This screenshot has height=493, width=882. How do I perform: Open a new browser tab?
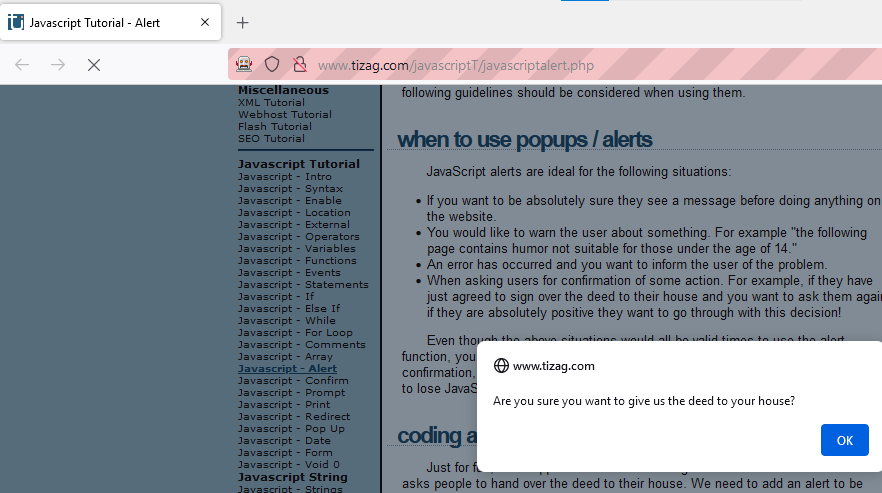[x=242, y=23]
